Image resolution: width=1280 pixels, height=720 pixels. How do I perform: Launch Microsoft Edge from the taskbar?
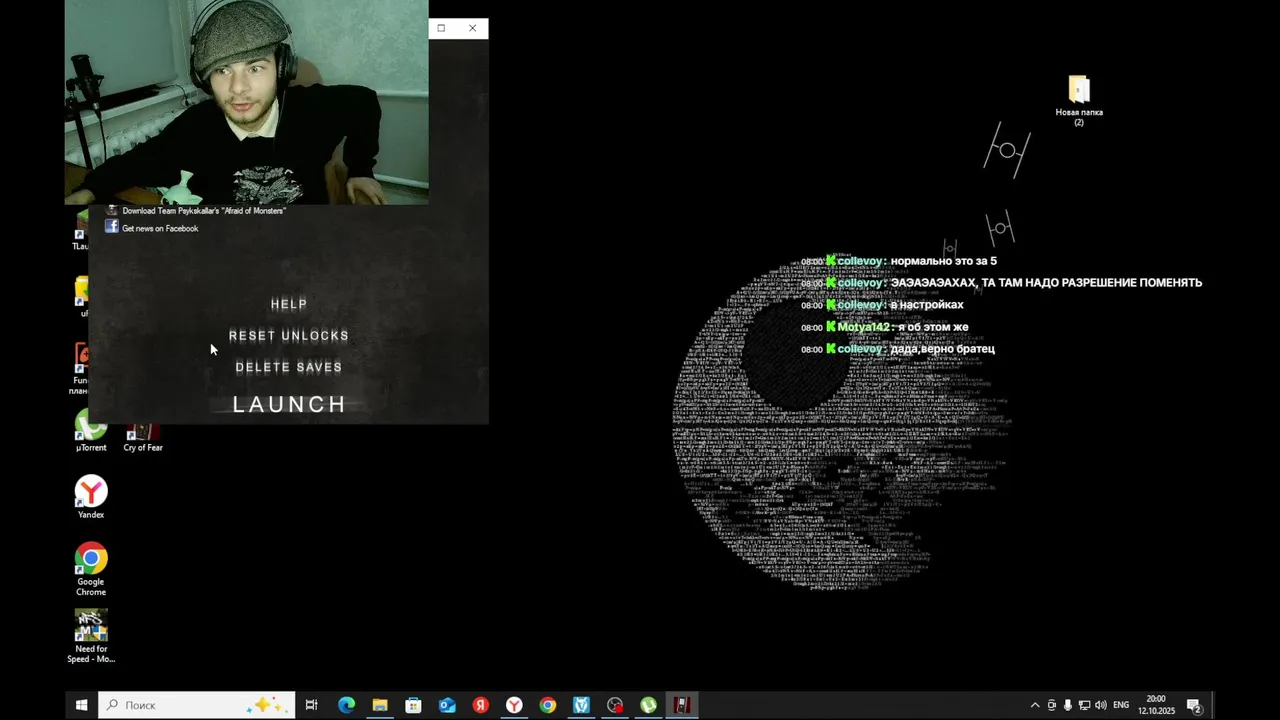pyautogui.click(x=346, y=705)
